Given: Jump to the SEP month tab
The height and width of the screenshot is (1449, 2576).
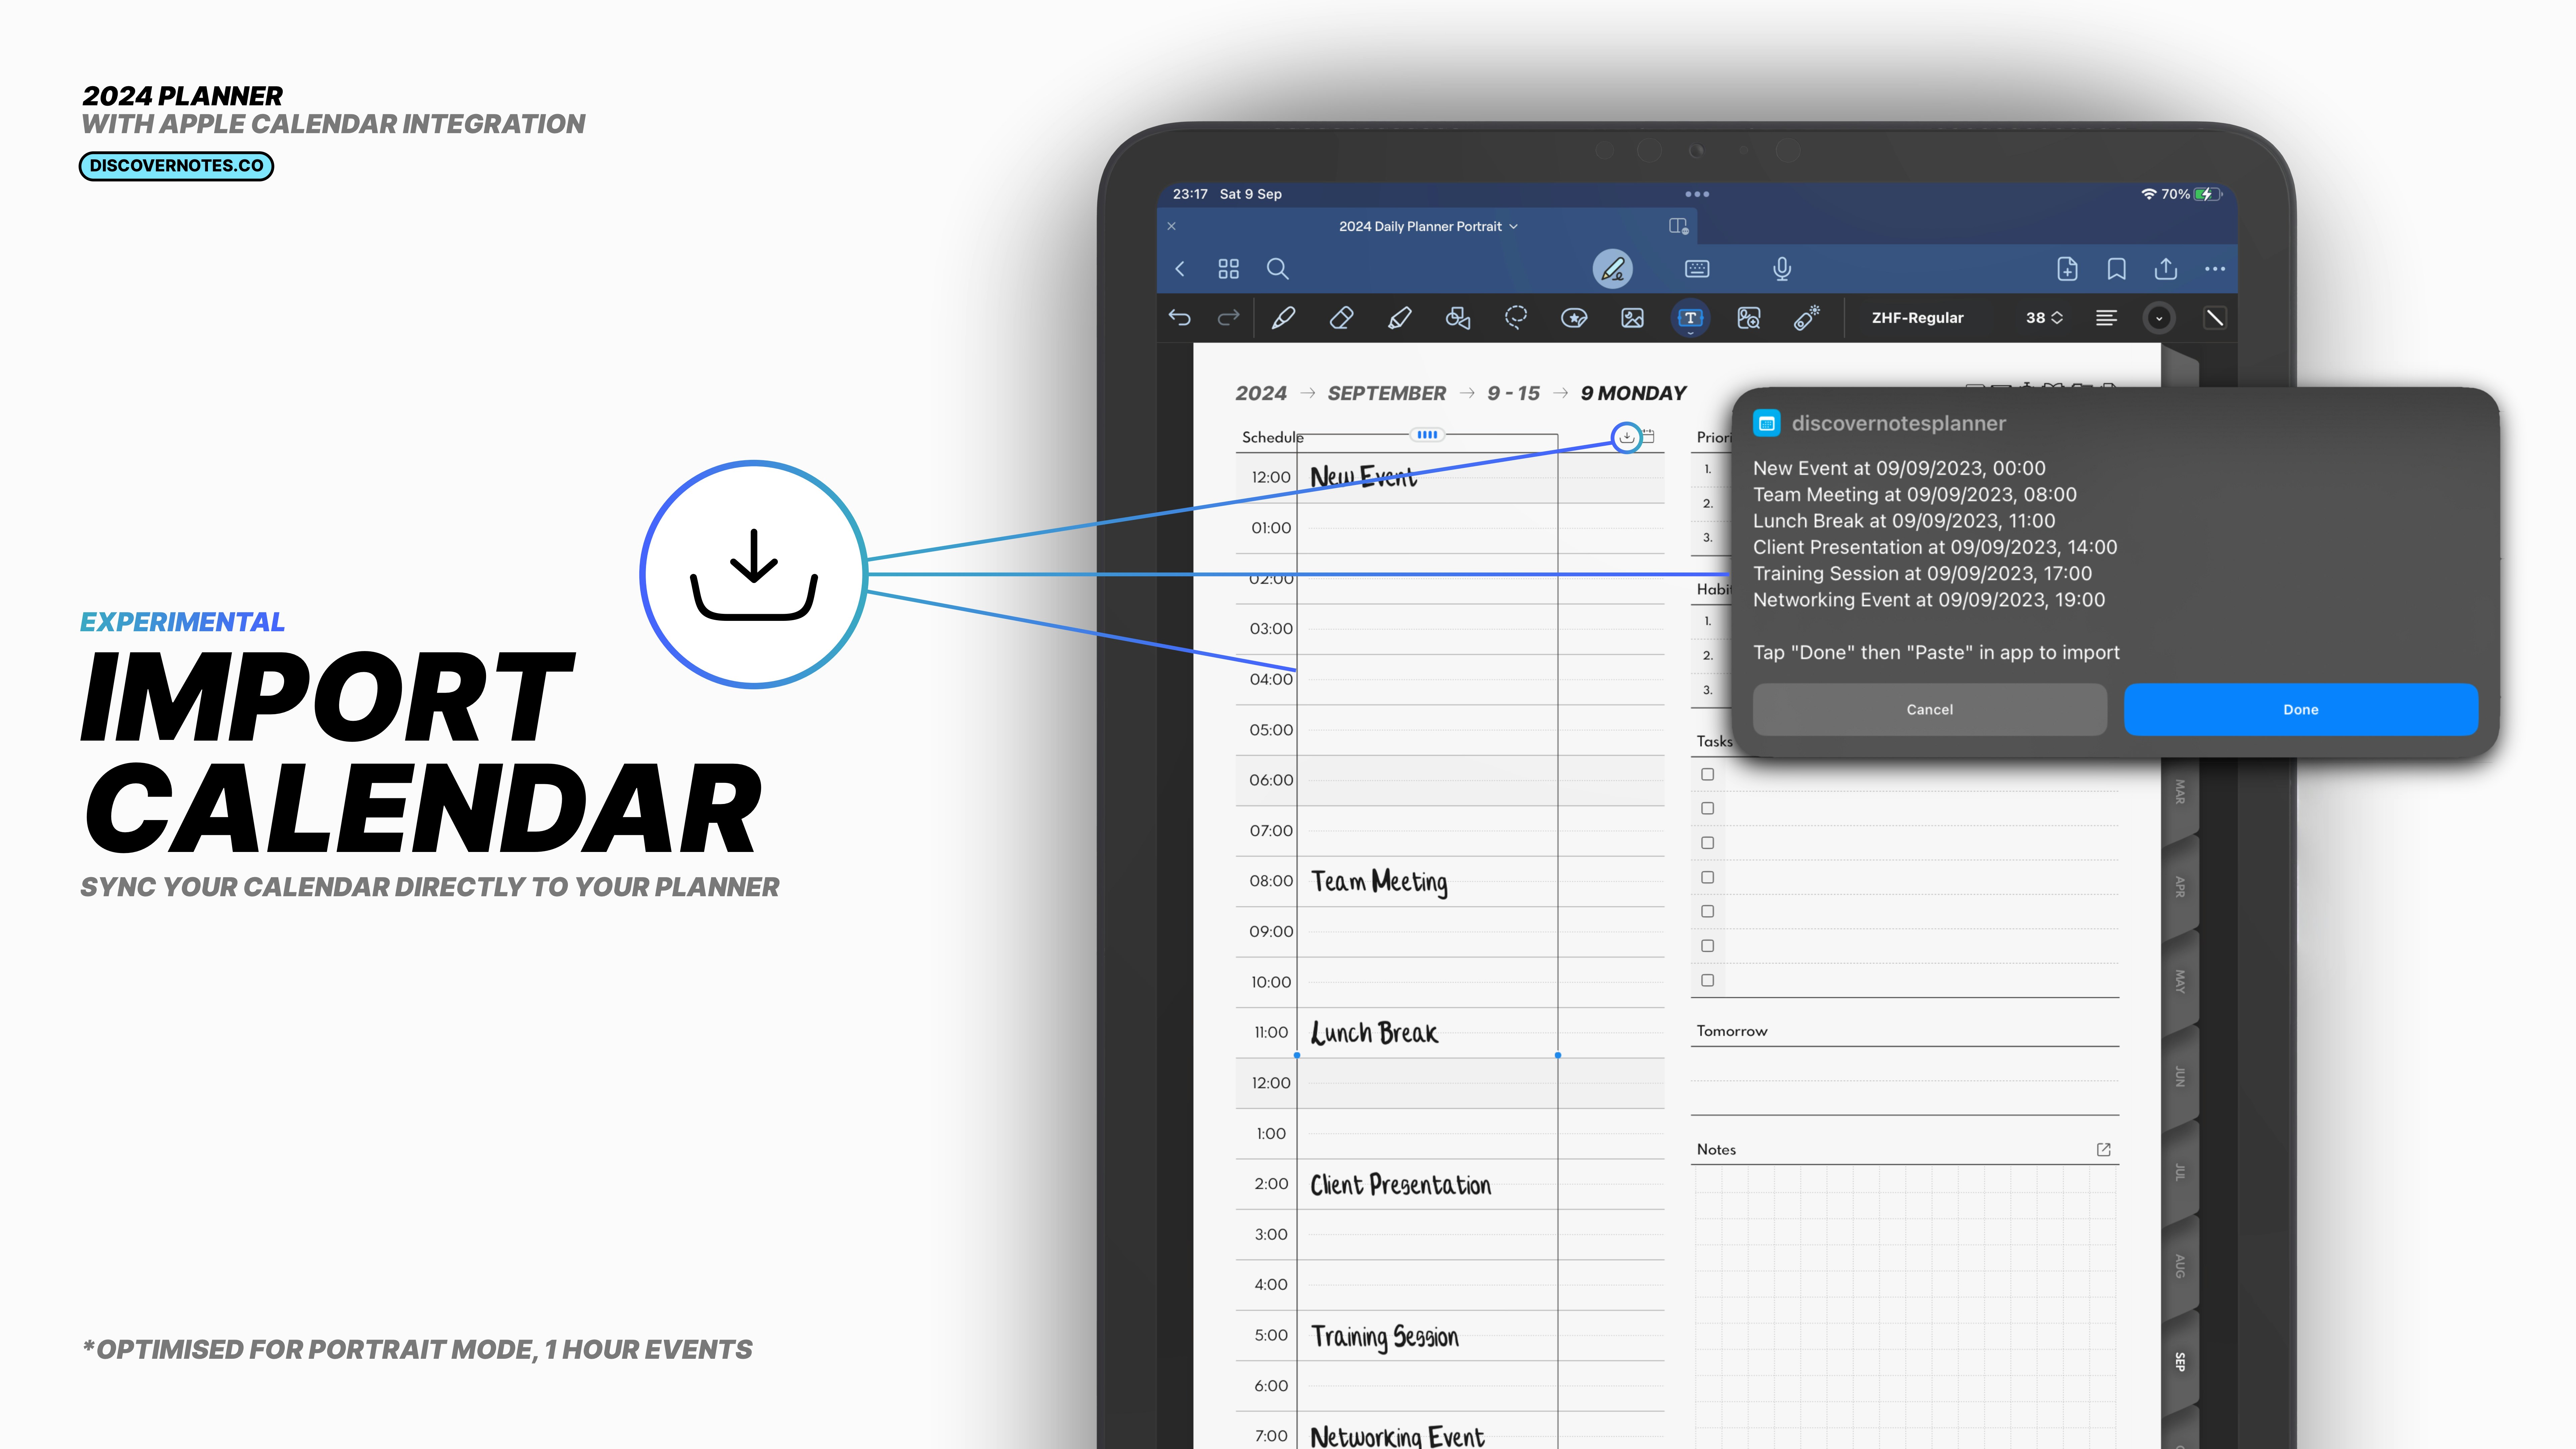Looking at the screenshot, I should 2180,1362.
